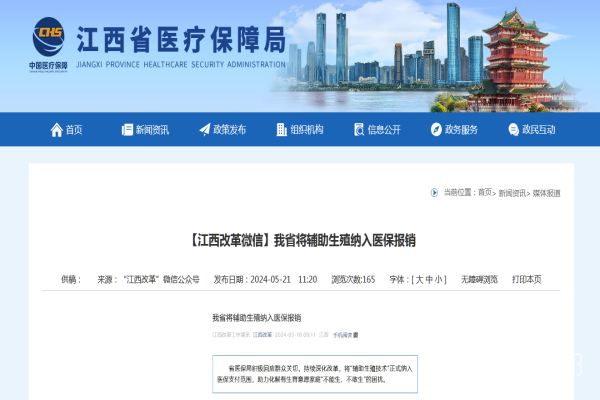Open 媒体报道 in the breadcrumb path
600x400 pixels.
[x=547, y=192]
